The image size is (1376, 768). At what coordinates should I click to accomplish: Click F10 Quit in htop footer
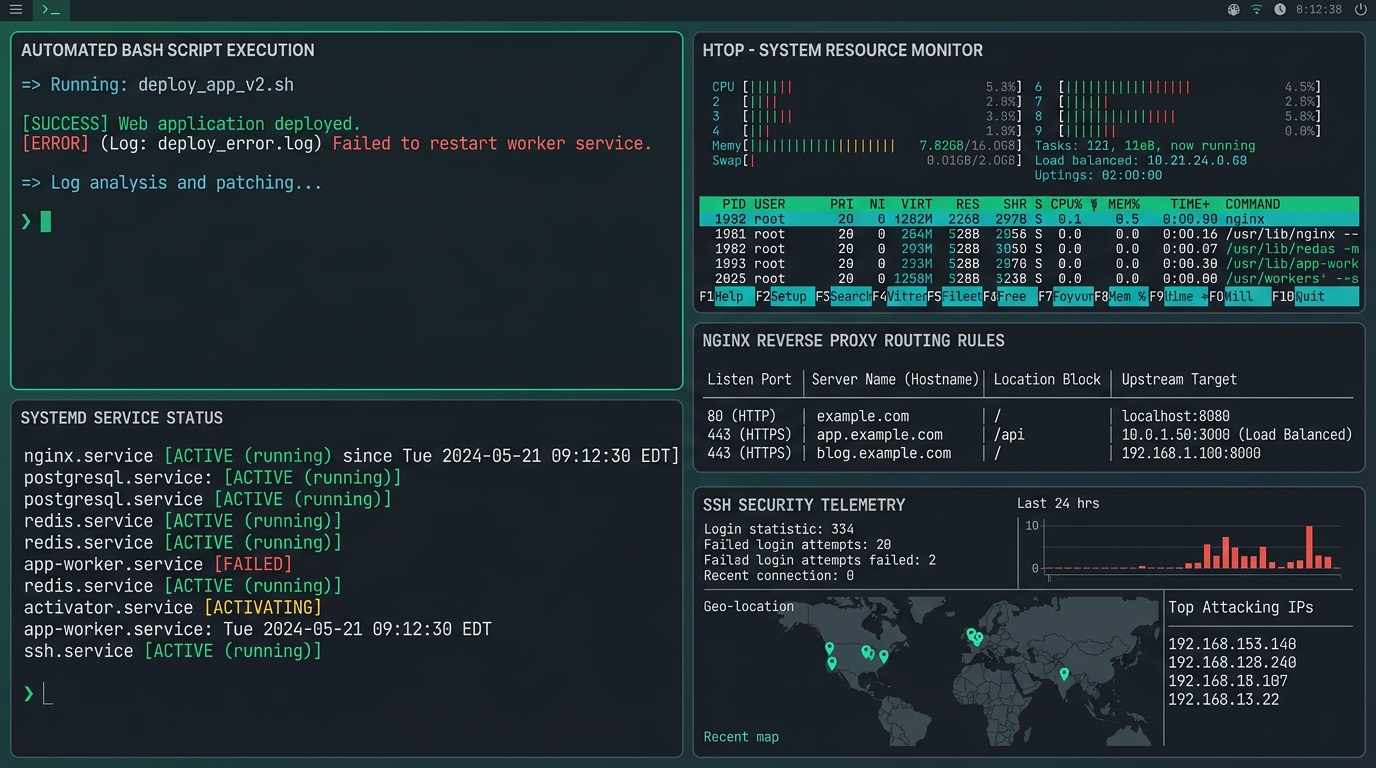(x=1315, y=297)
